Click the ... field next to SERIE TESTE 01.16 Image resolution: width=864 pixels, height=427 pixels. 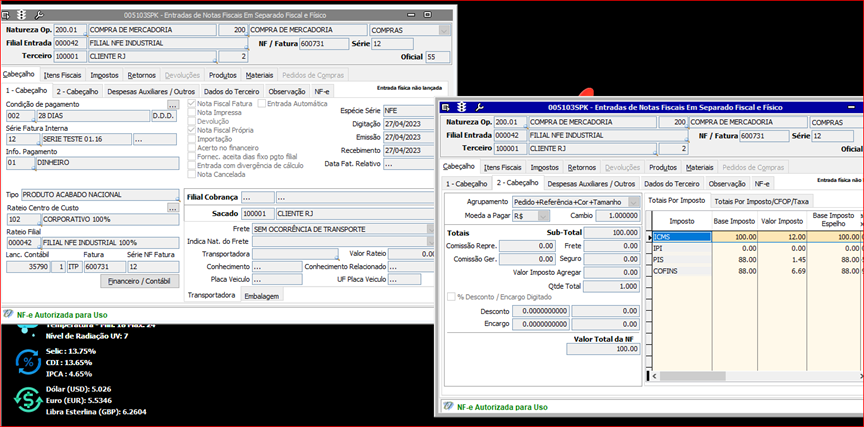click(155, 140)
